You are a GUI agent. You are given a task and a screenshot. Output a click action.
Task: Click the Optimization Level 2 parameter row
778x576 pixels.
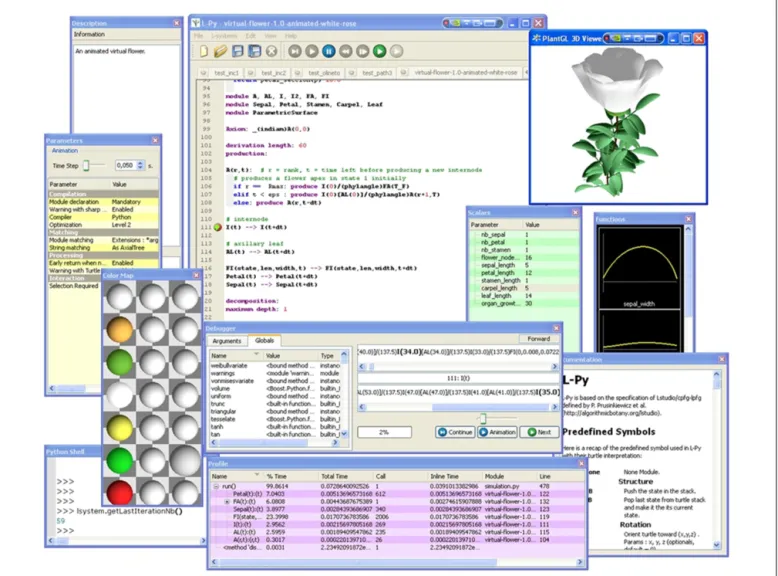point(103,225)
